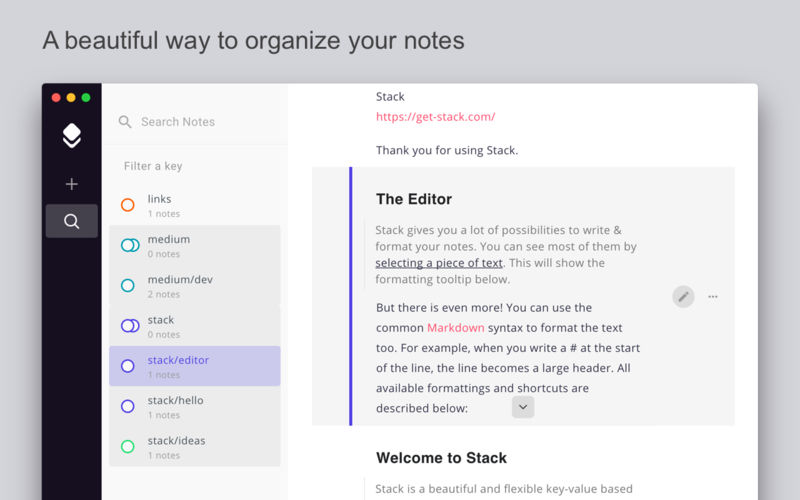Open the three-dots more options menu
Image resolution: width=800 pixels, height=500 pixels.
point(713,296)
